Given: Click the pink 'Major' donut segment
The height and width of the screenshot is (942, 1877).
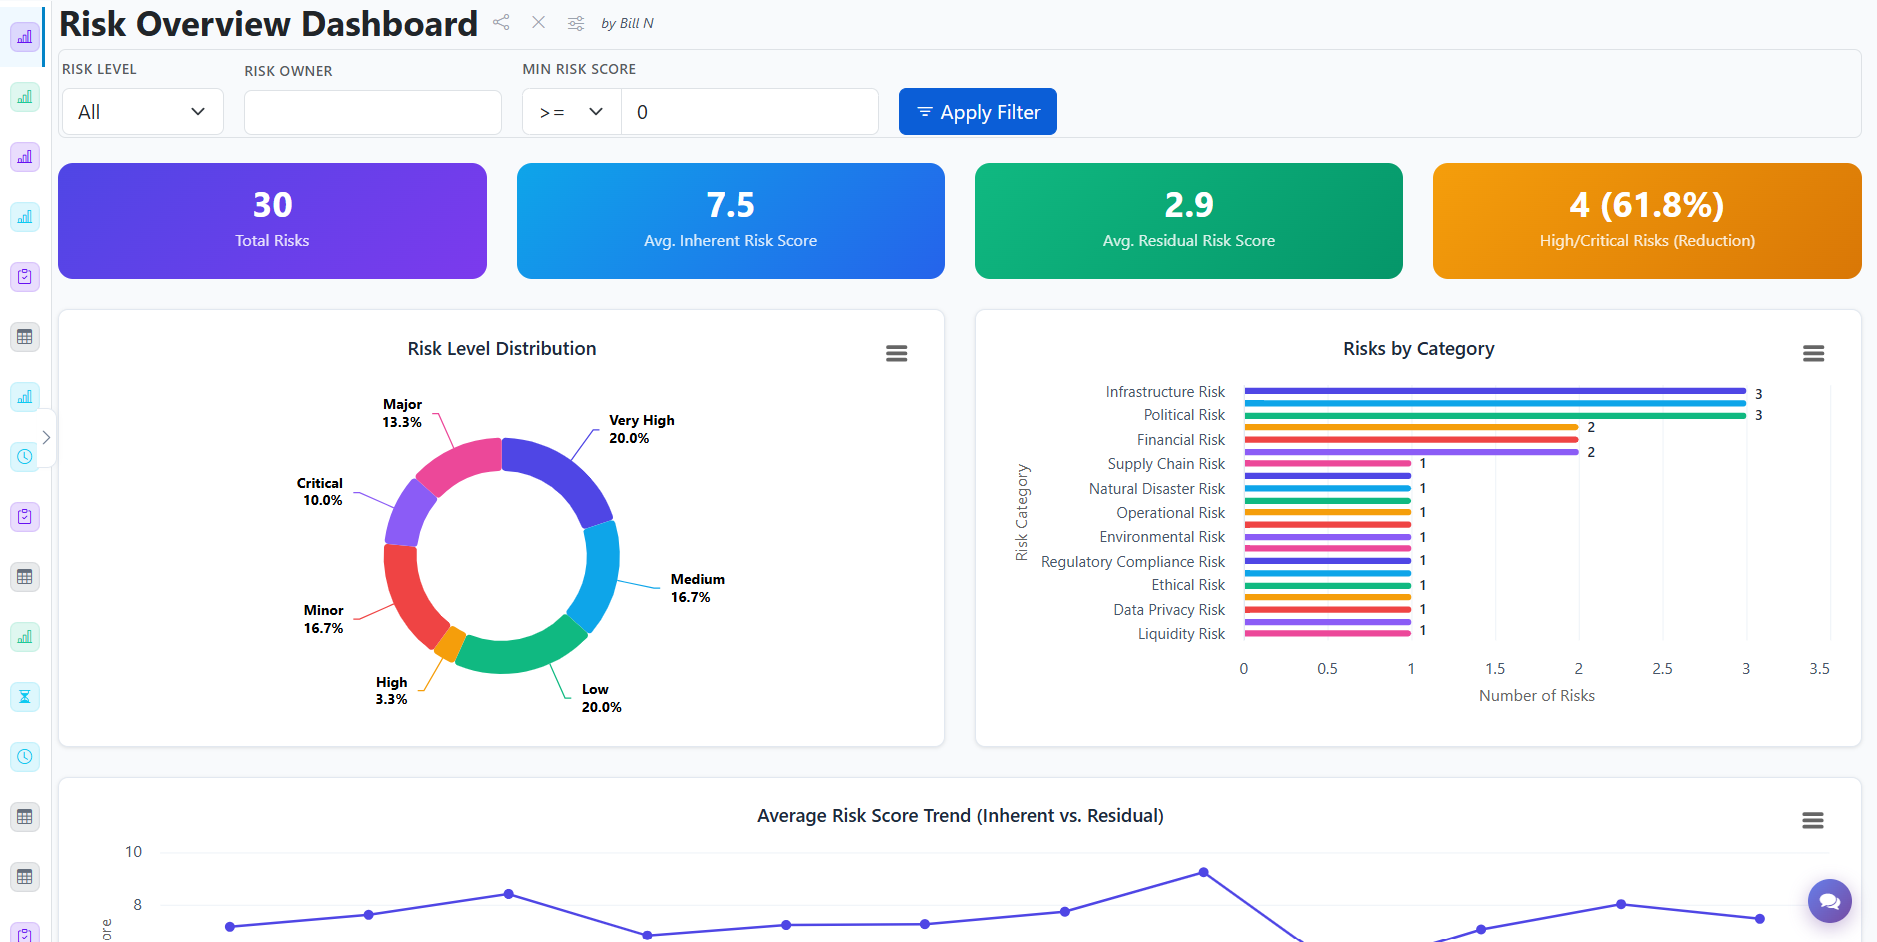Looking at the screenshot, I should (x=457, y=464).
